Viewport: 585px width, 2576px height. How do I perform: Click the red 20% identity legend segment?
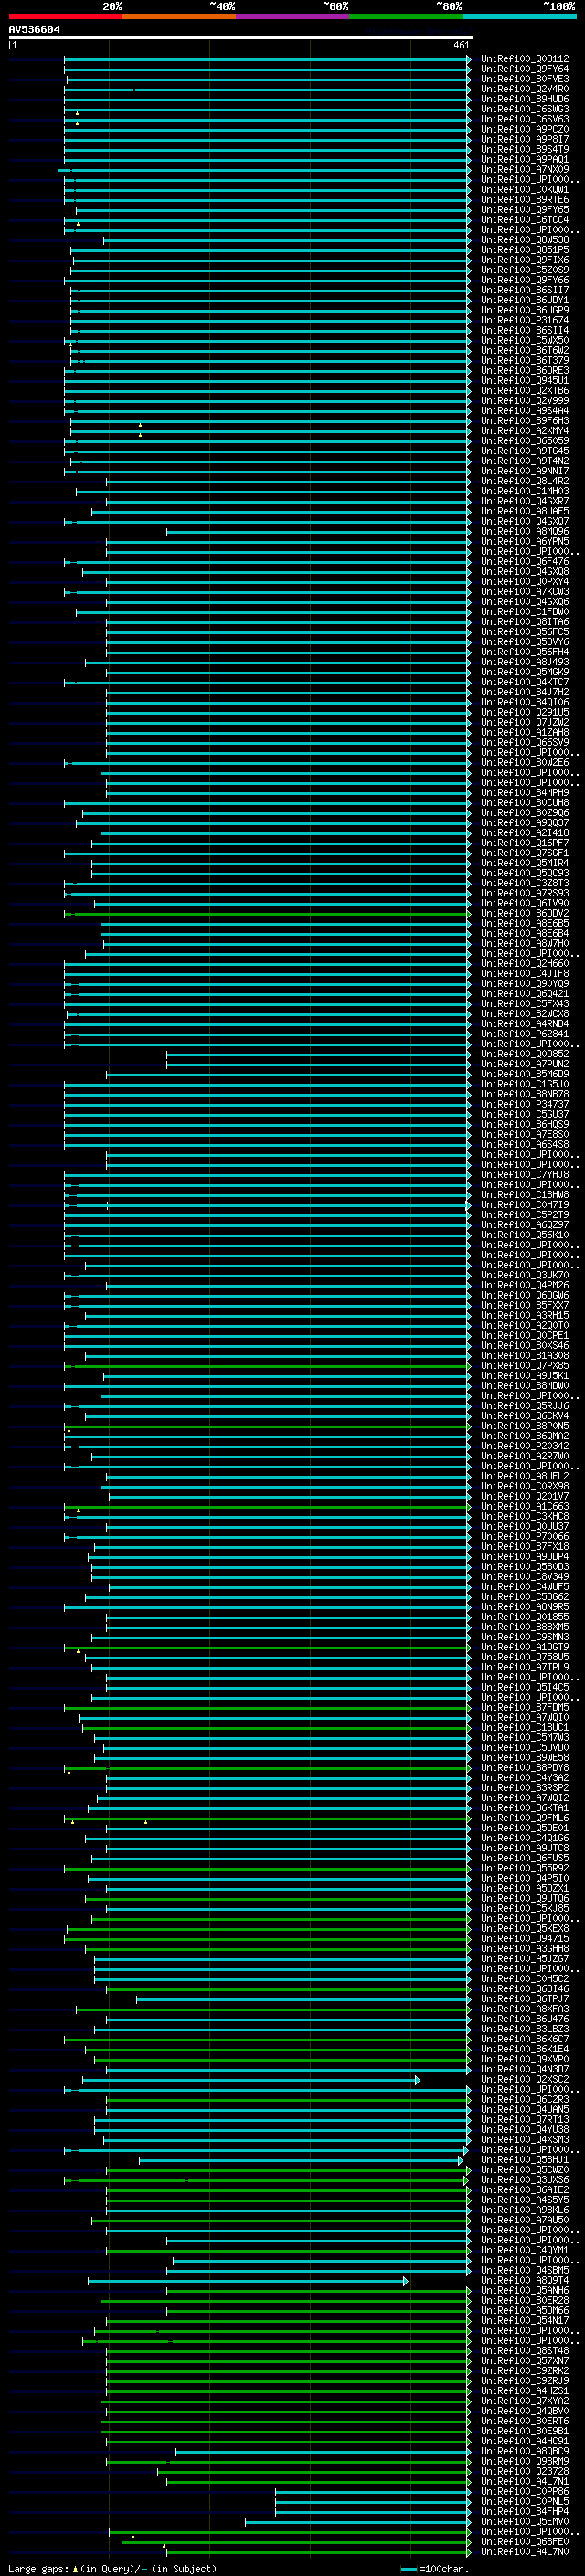pos(65,16)
